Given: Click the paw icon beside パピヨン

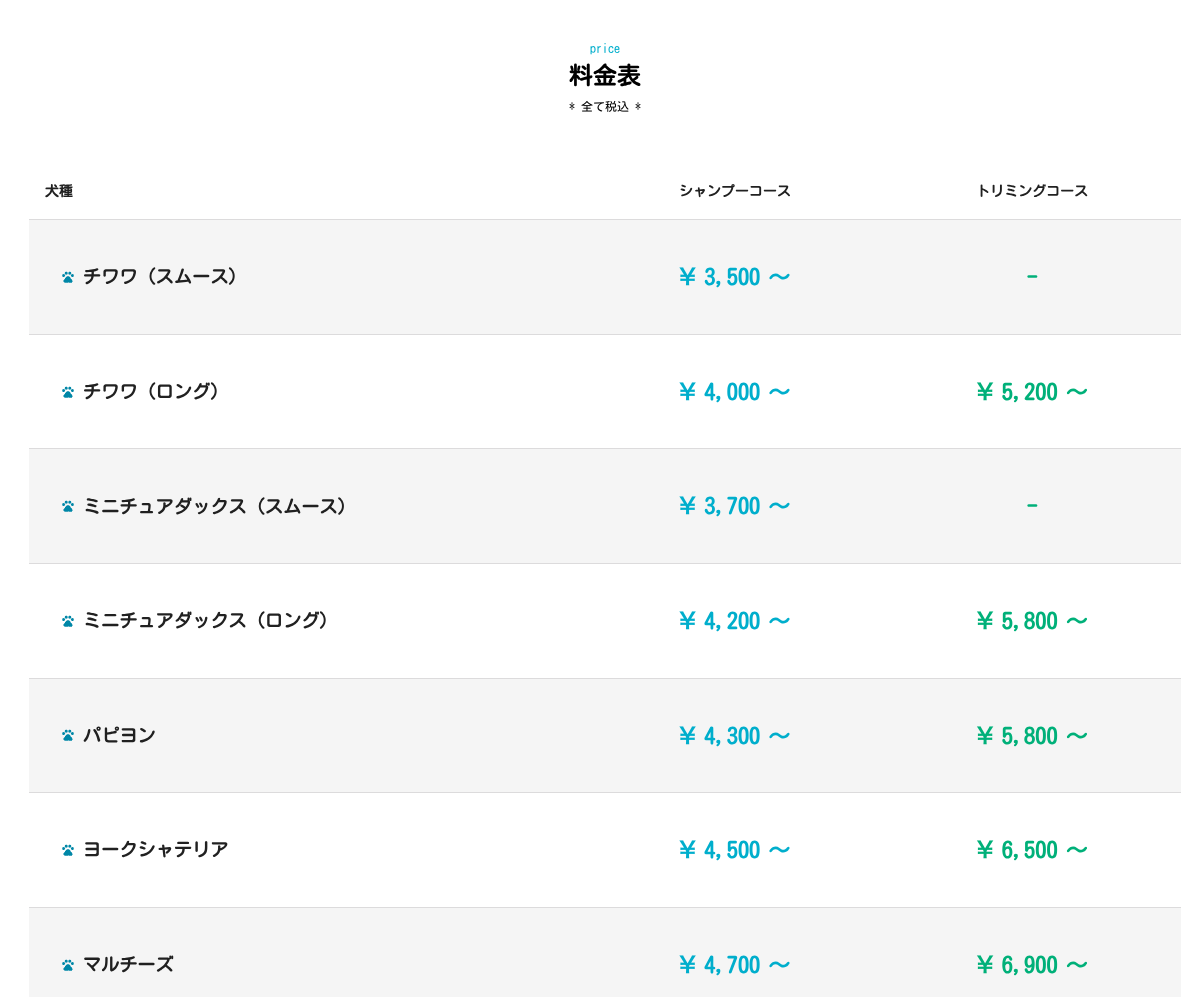Looking at the screenshot, I should click(68, 736).
